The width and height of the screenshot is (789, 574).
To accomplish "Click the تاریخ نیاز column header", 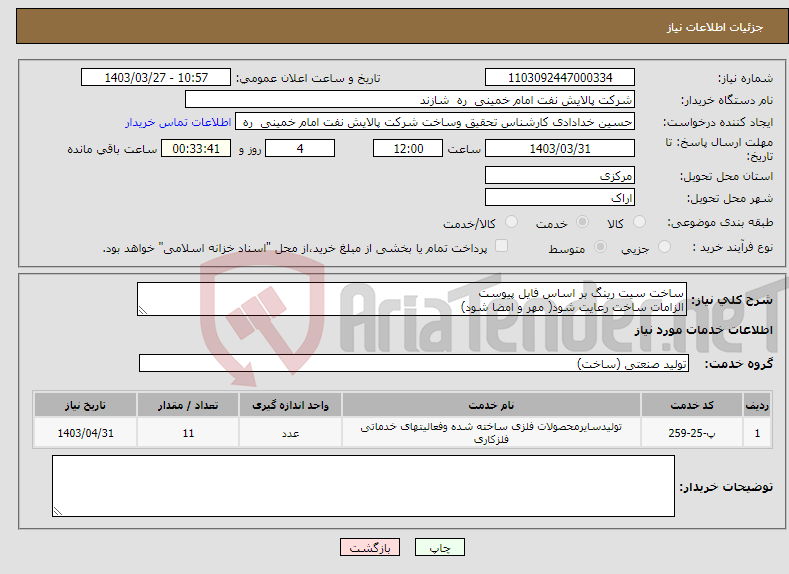I will [86, 405].
